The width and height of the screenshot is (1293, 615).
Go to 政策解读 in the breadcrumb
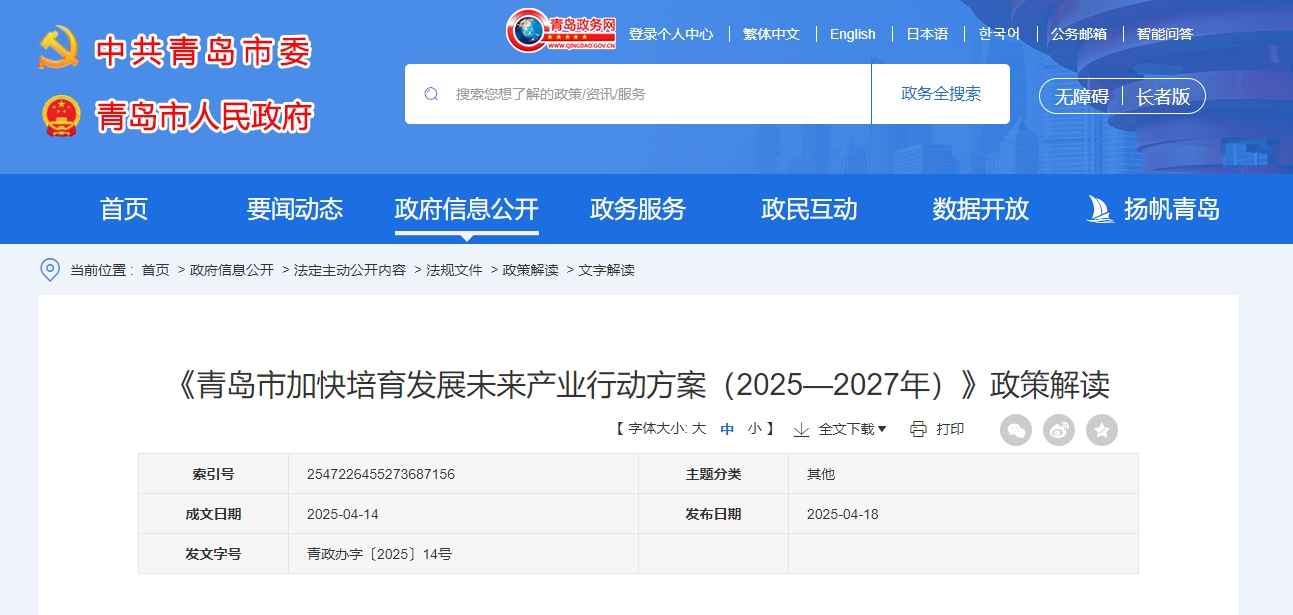pos(530,270)
